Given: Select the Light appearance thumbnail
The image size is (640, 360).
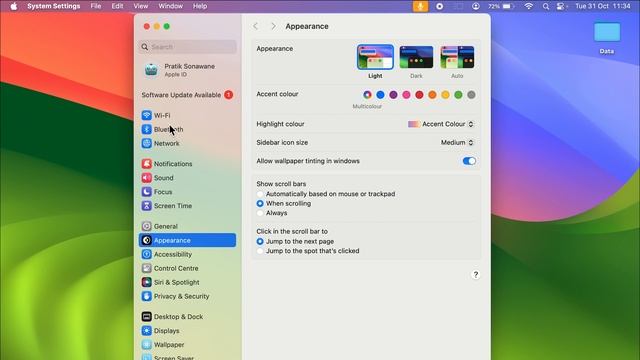Looking at the screenshot, I should (375, 57).
